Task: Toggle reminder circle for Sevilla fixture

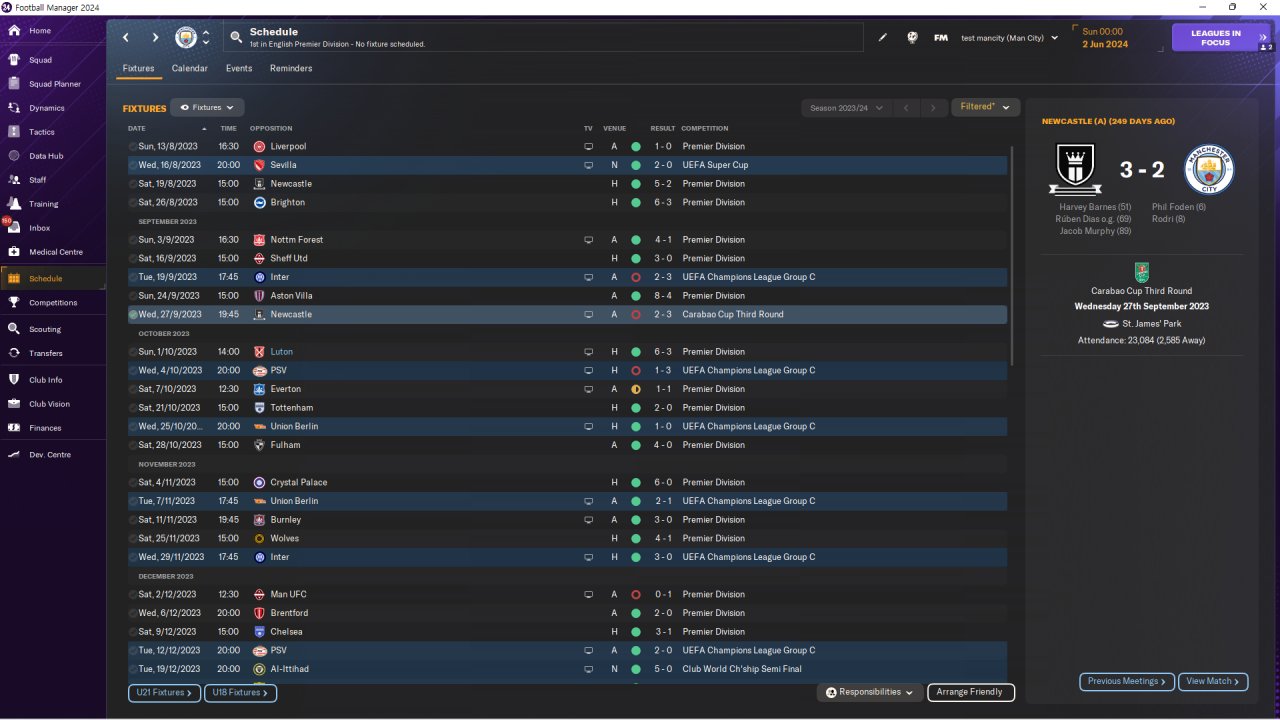Action: point(133,165)
